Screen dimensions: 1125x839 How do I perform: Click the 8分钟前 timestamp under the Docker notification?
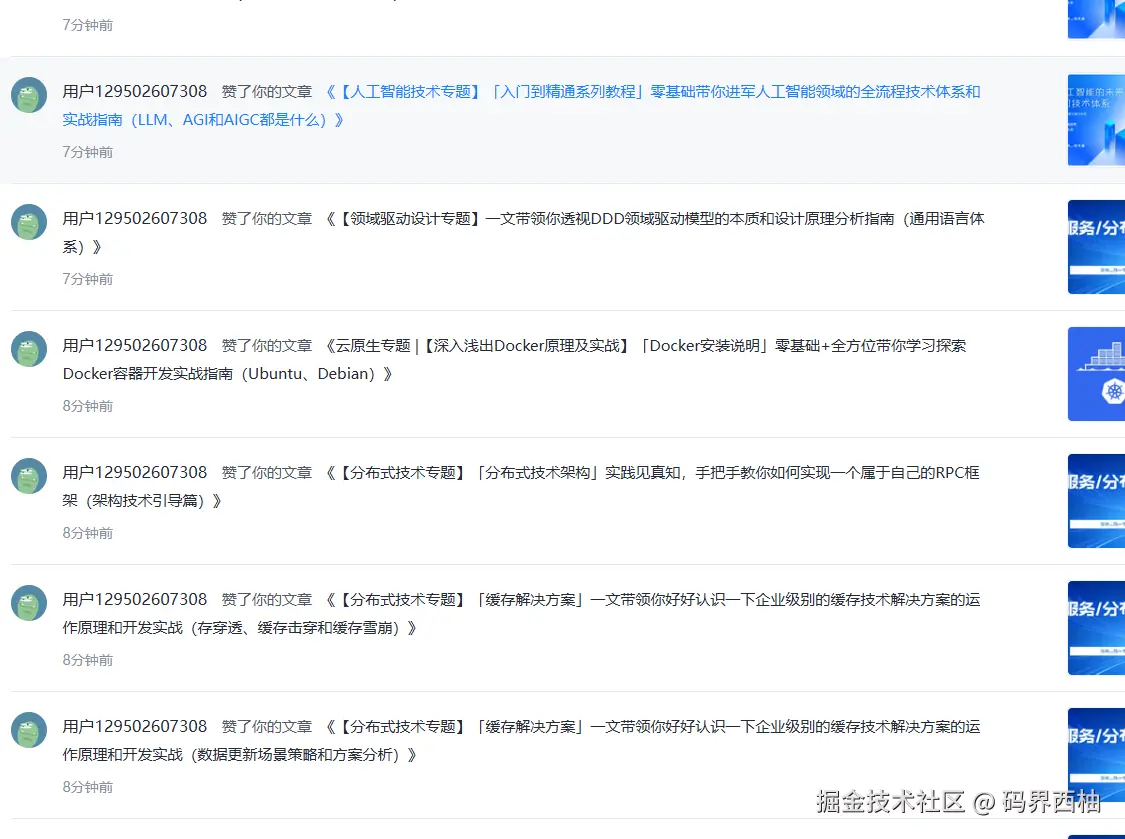[87, 406]
